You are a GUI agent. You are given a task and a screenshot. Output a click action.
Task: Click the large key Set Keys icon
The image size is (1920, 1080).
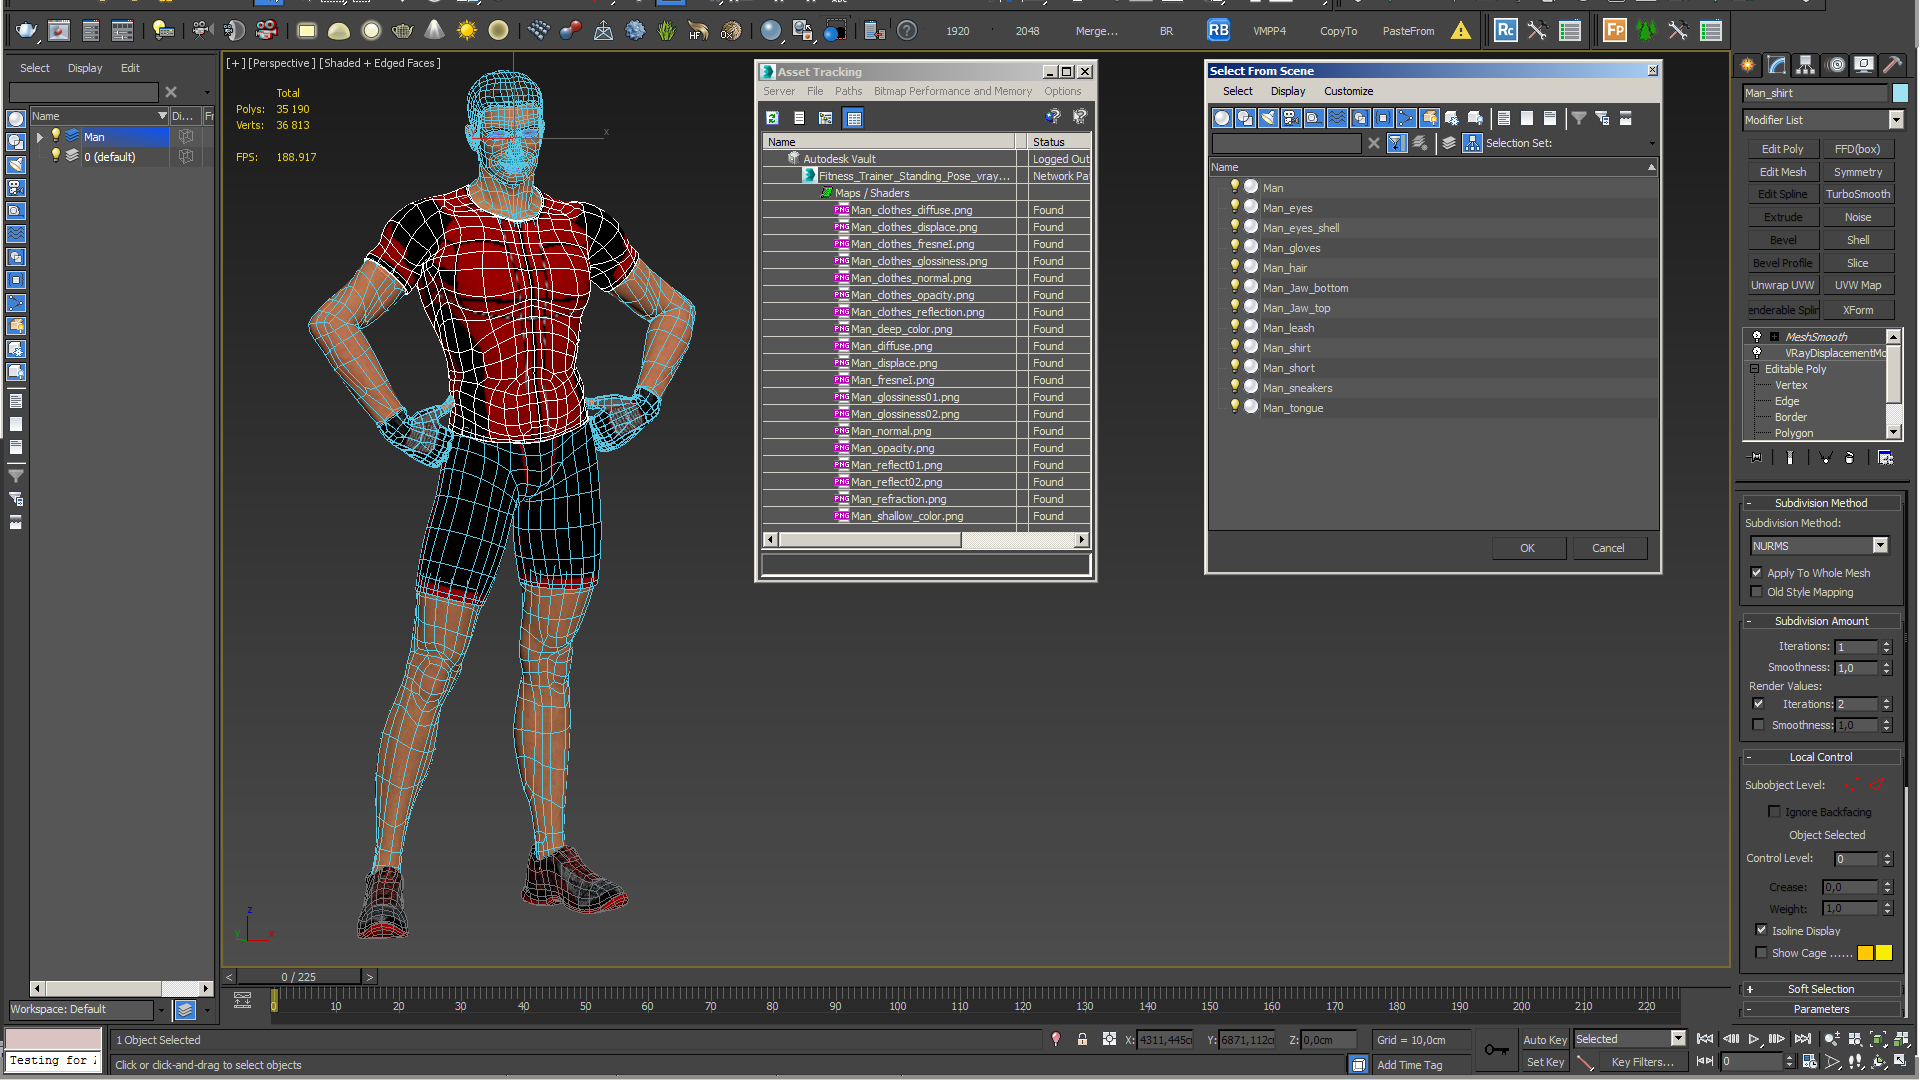(1496, 1050)
